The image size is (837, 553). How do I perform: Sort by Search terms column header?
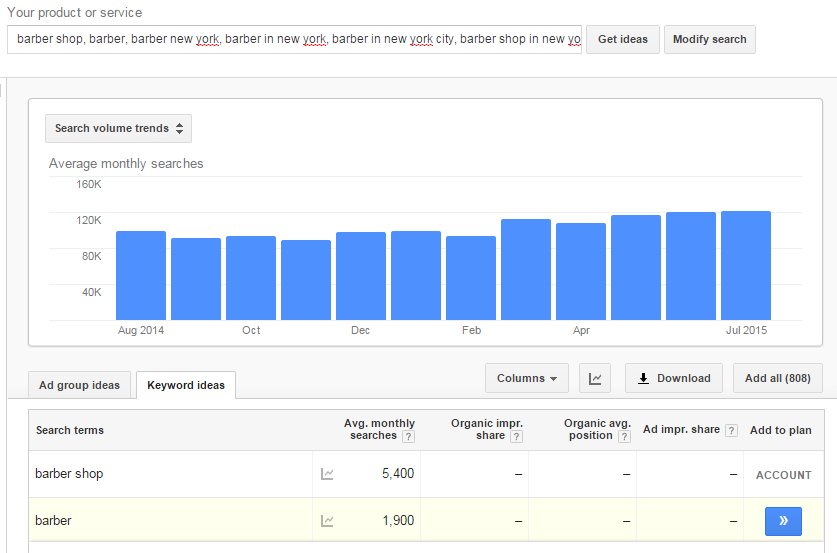(x=70, y=430)
